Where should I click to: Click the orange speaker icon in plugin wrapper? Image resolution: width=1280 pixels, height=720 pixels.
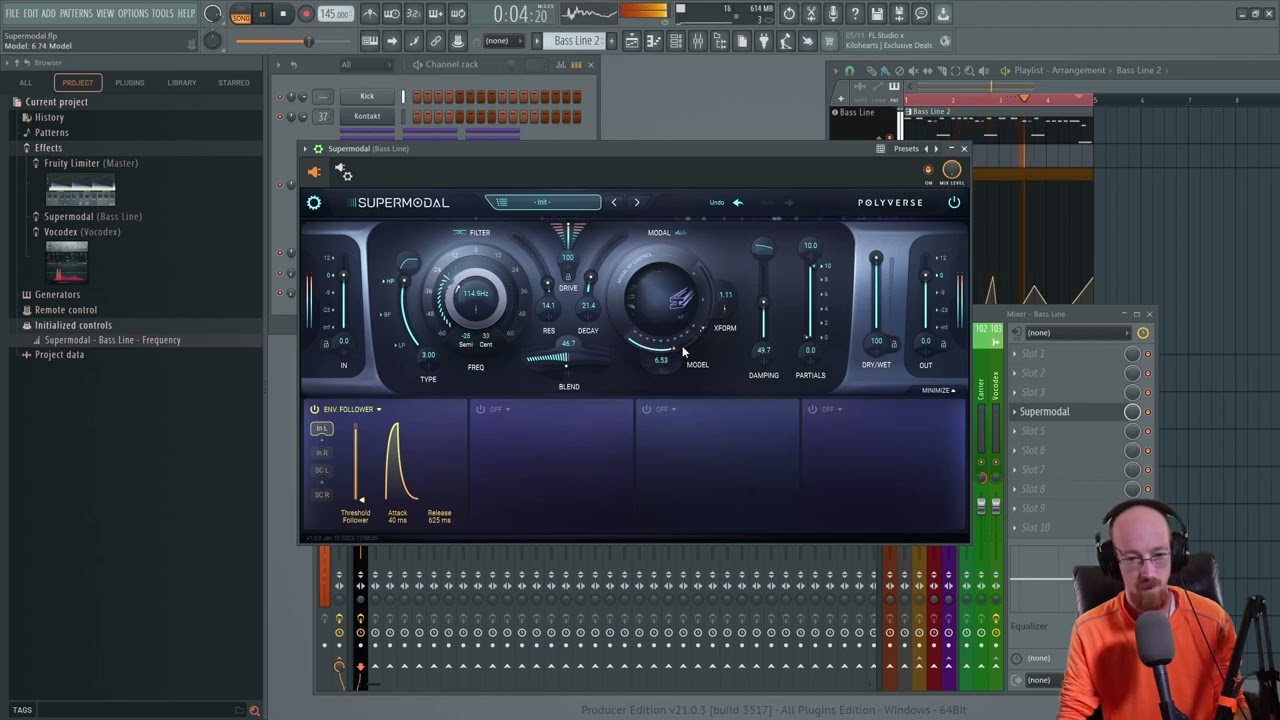pyautogui.click(x=314, y=172)
